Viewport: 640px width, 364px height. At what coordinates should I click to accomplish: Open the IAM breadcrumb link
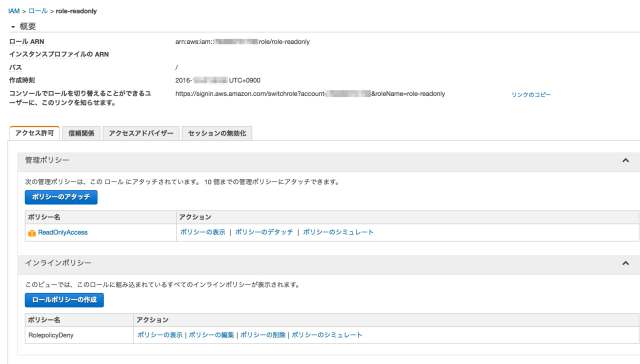pos(14,11)
